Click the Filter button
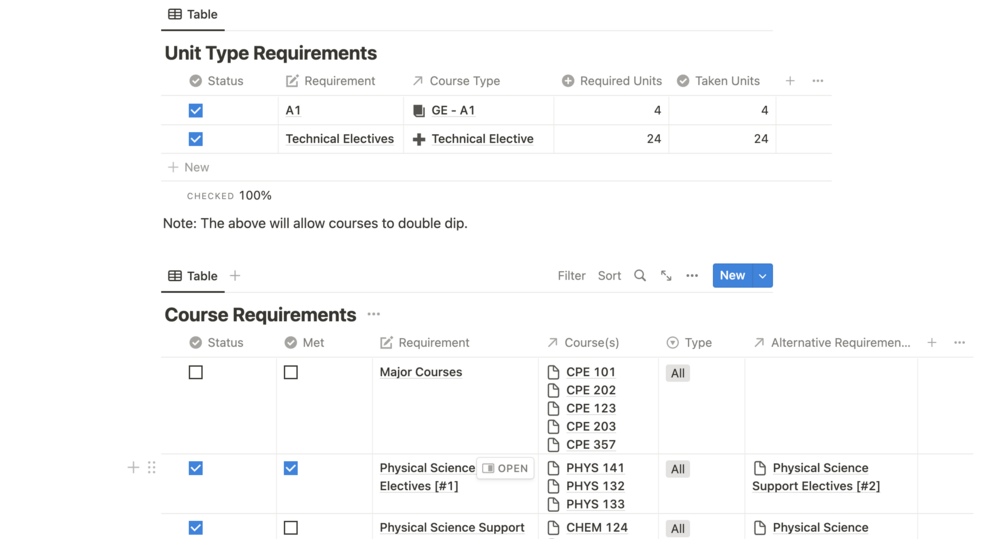 click(x=572, y=276)
